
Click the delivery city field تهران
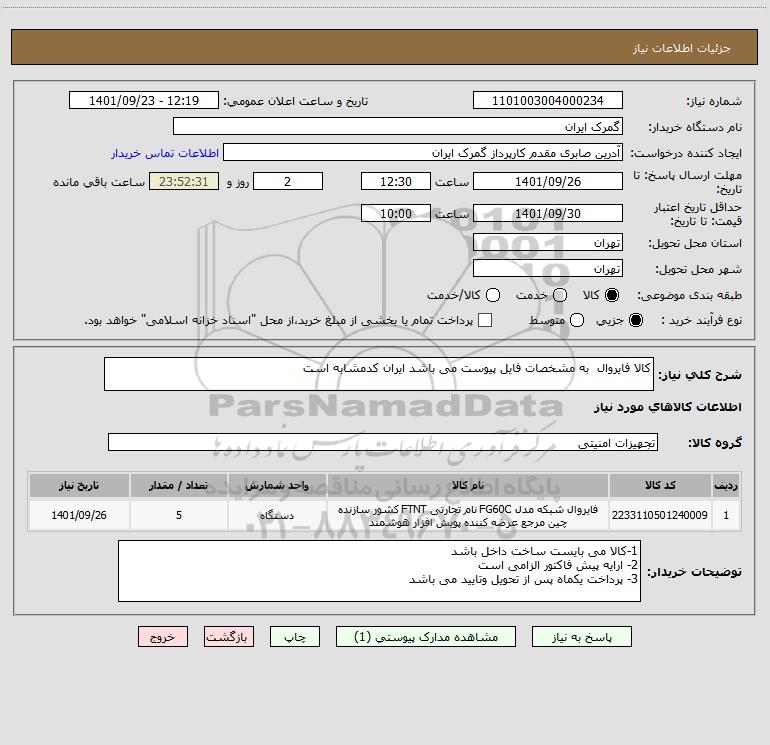548,269
